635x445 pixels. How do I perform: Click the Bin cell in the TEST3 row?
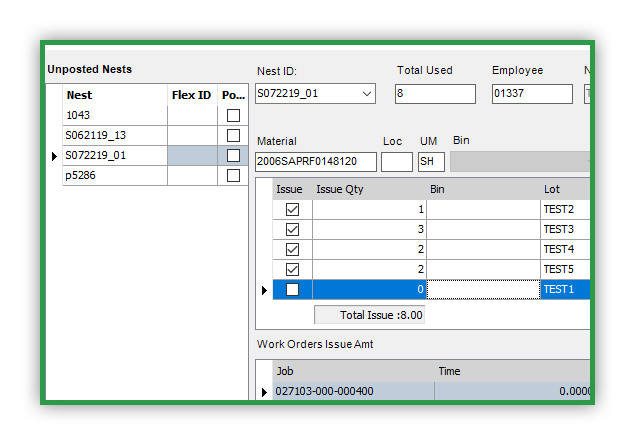pyautogui.click(x=483, y=230)
